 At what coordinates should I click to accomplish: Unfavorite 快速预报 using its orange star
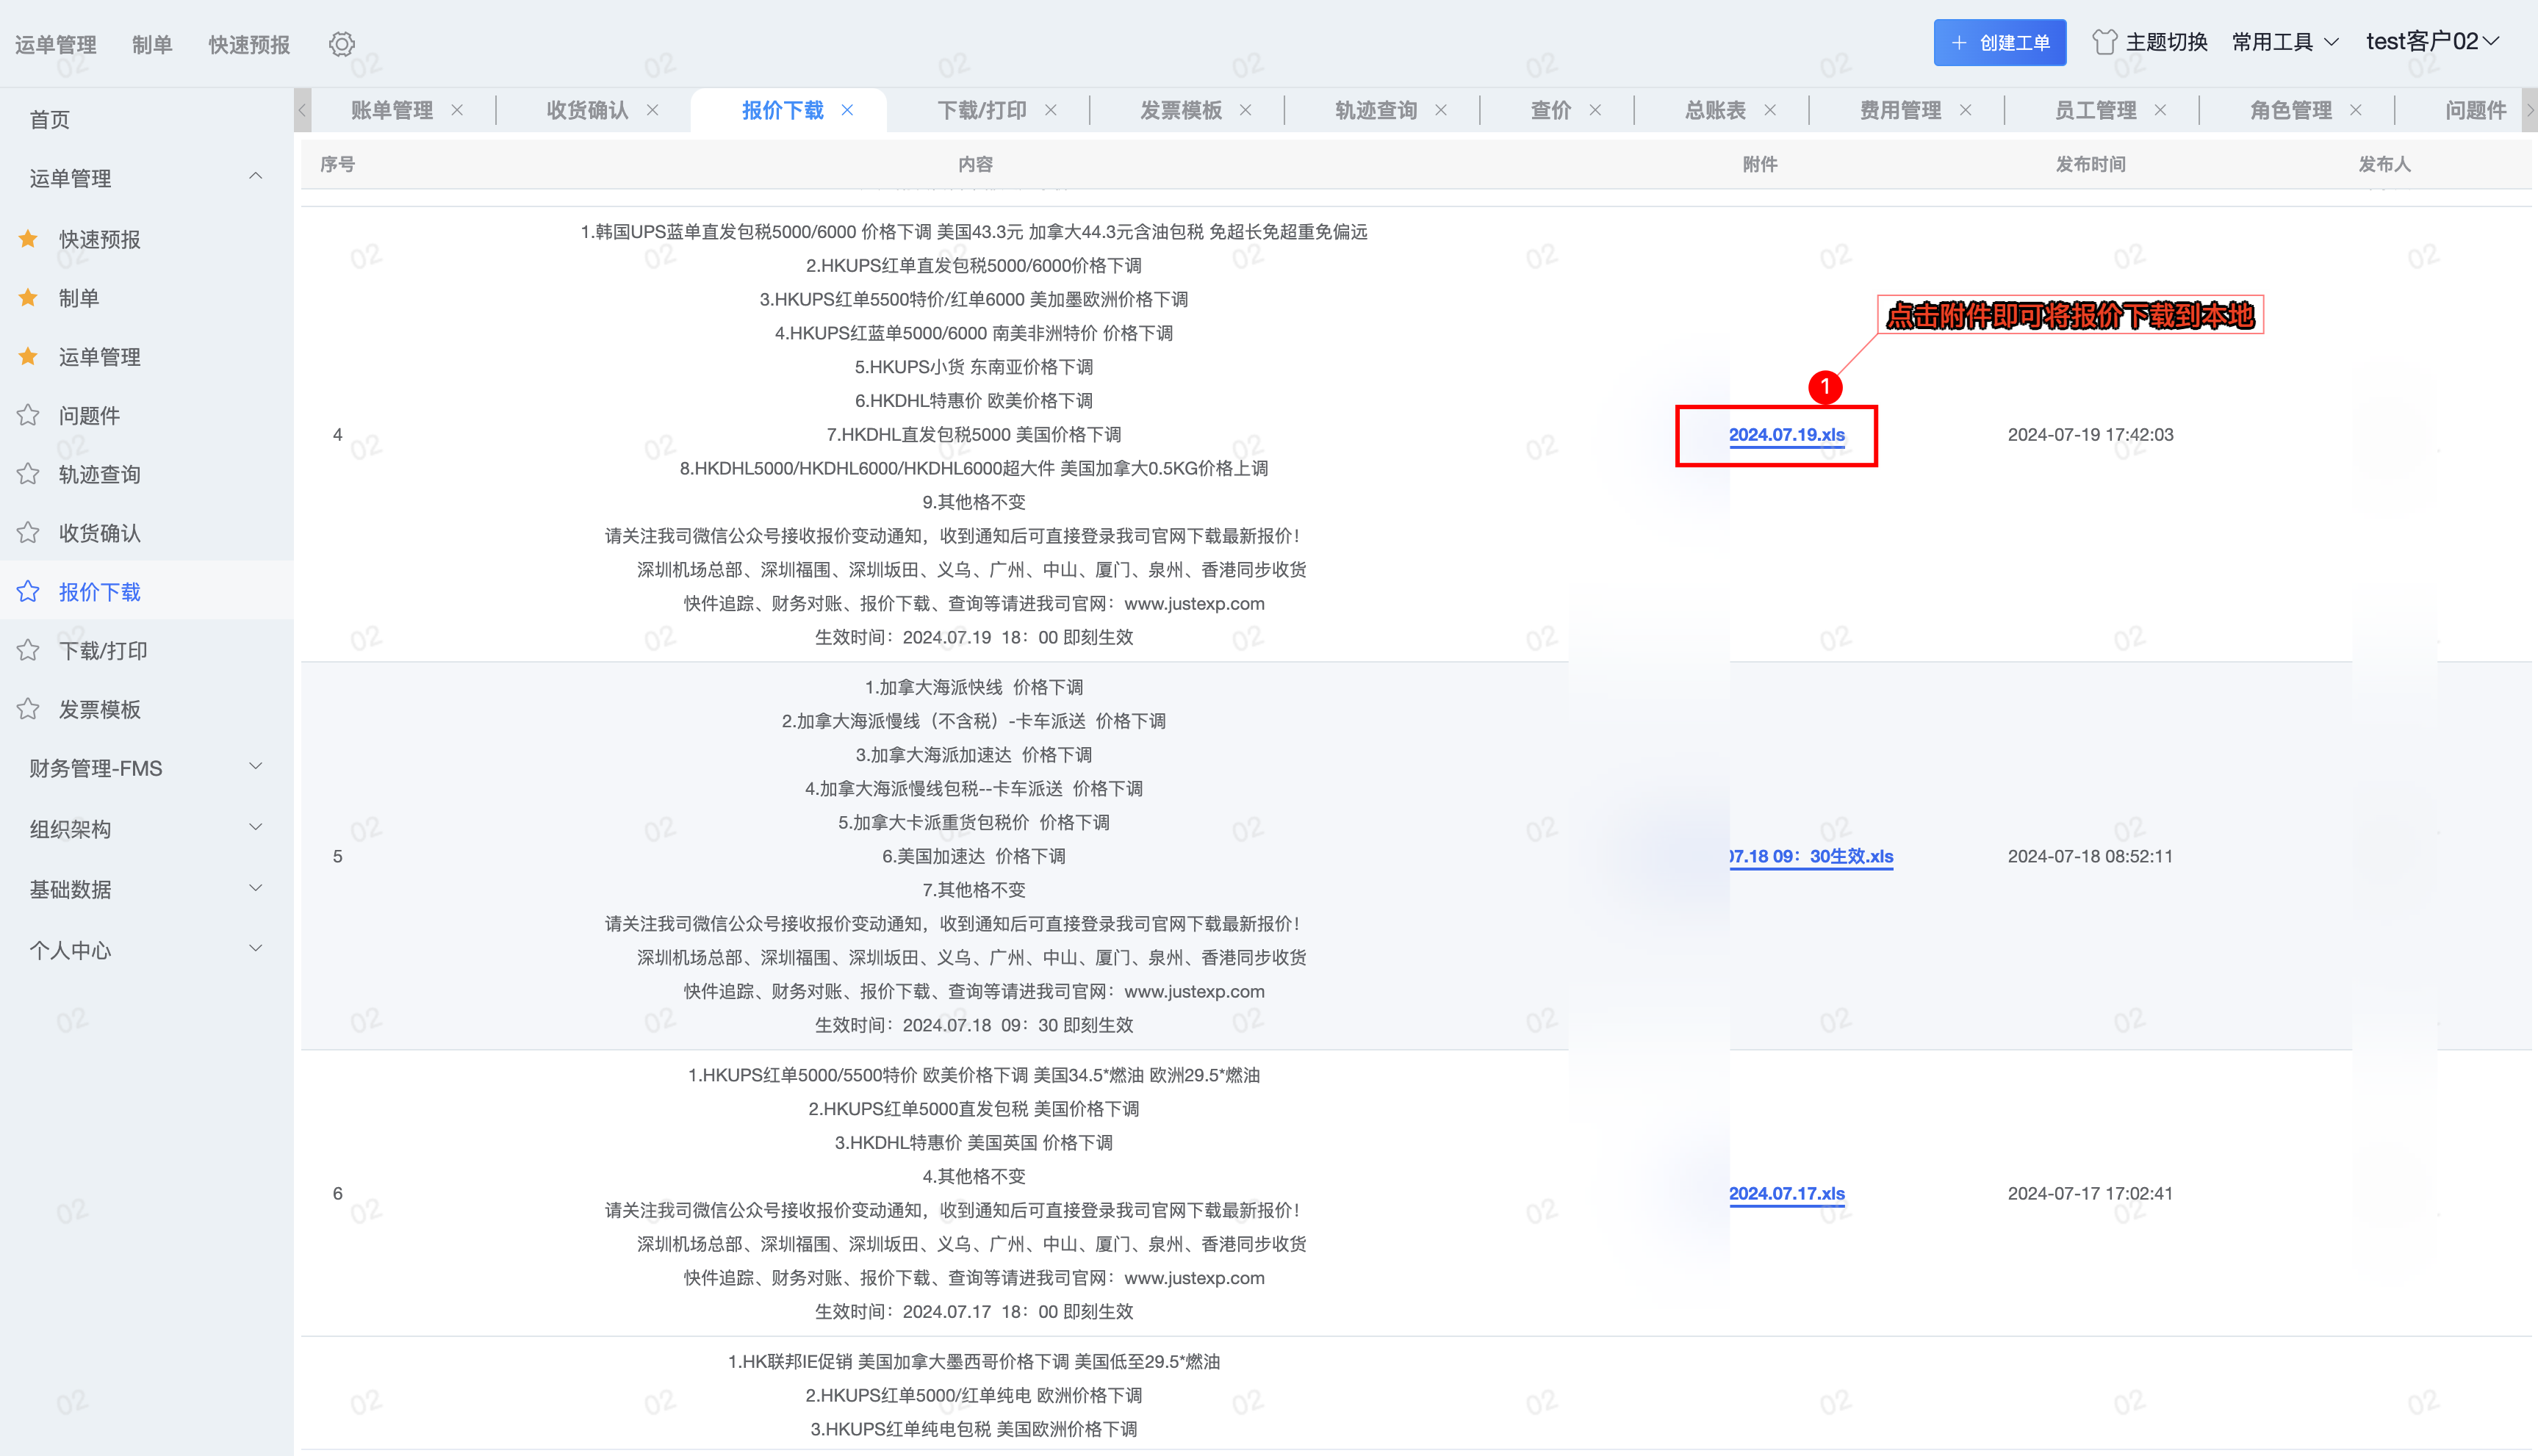click(28, 239)
